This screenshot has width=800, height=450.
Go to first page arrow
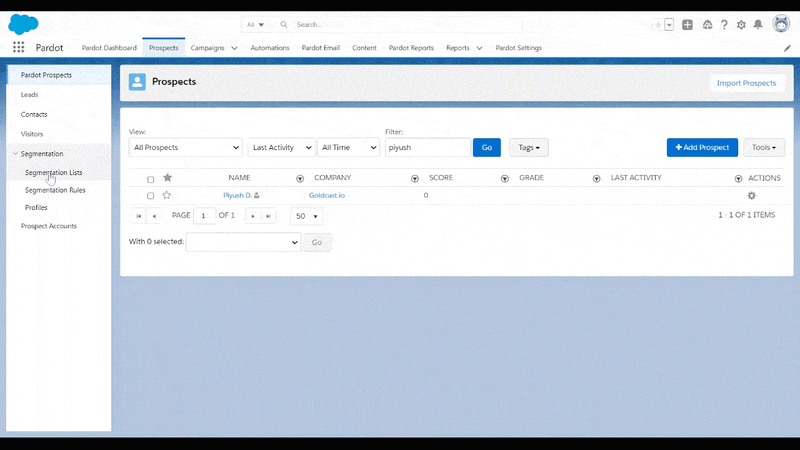click(139, 216)
